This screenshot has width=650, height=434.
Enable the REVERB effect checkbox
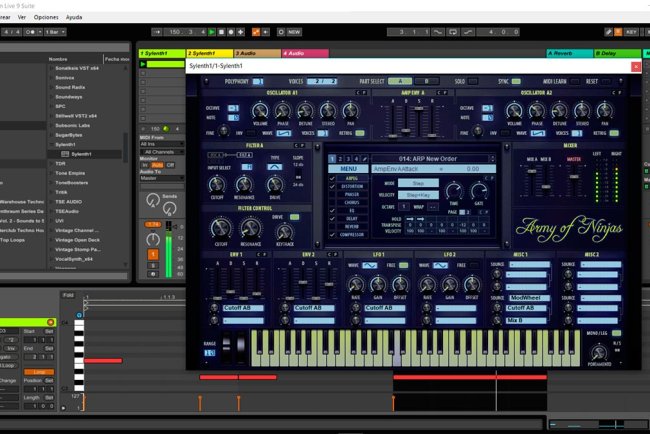click(x=332, y=227)
